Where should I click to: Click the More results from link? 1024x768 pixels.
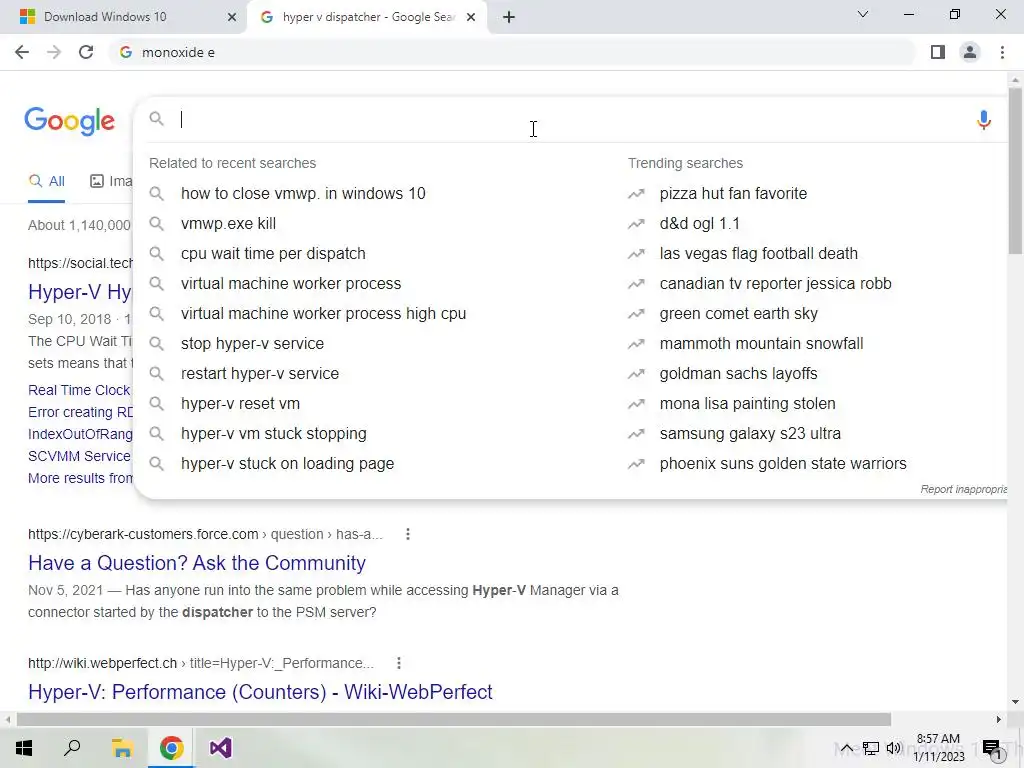point(80,478)
